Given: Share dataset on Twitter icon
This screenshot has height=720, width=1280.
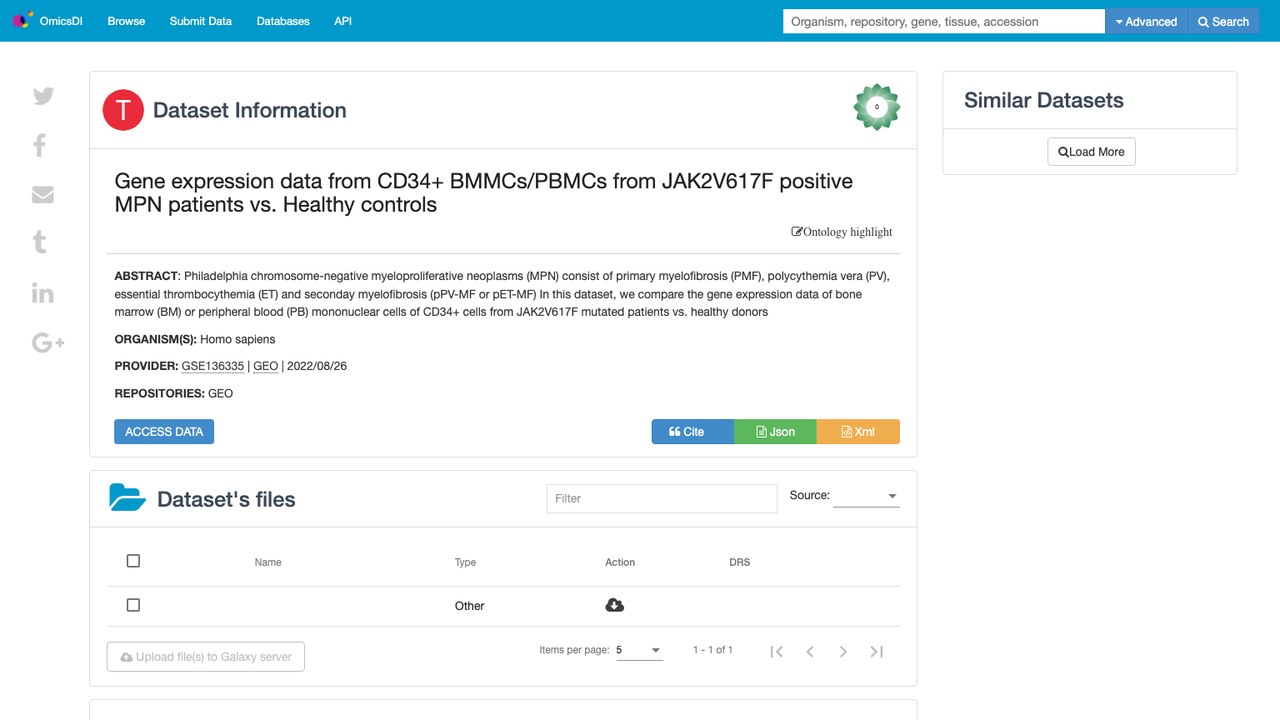Looking at the screenshot, I should [43, 96].
